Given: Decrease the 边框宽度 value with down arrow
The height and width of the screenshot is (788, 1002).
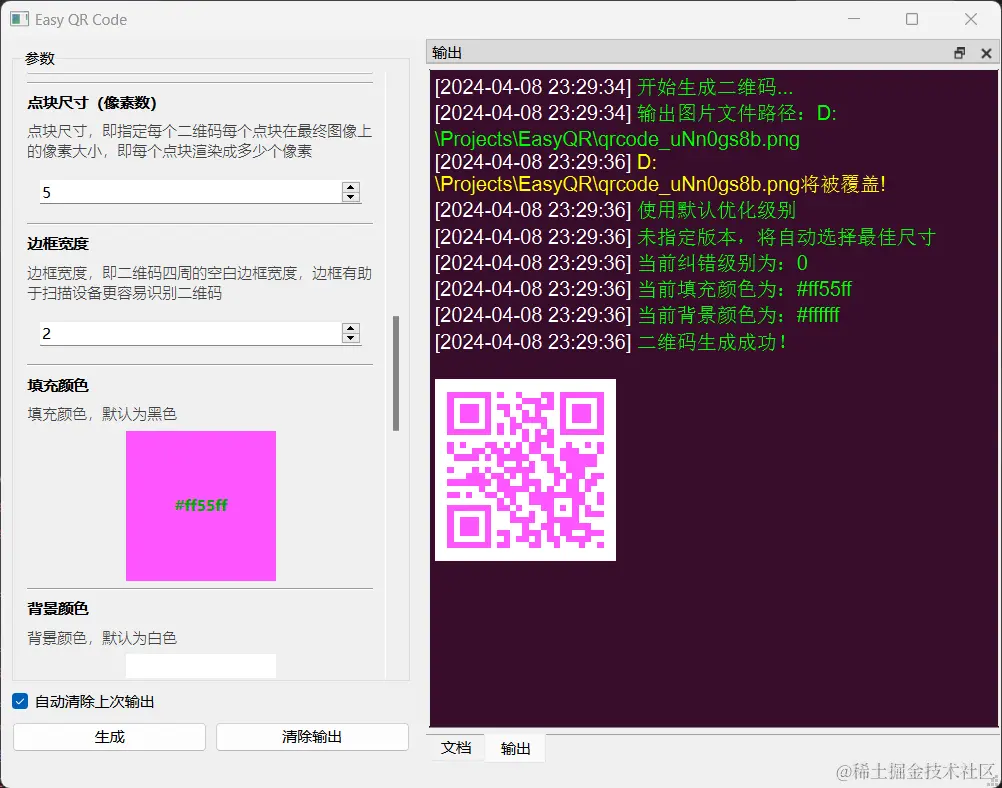Looking at the screenshot, I should (x=350, y=338).
